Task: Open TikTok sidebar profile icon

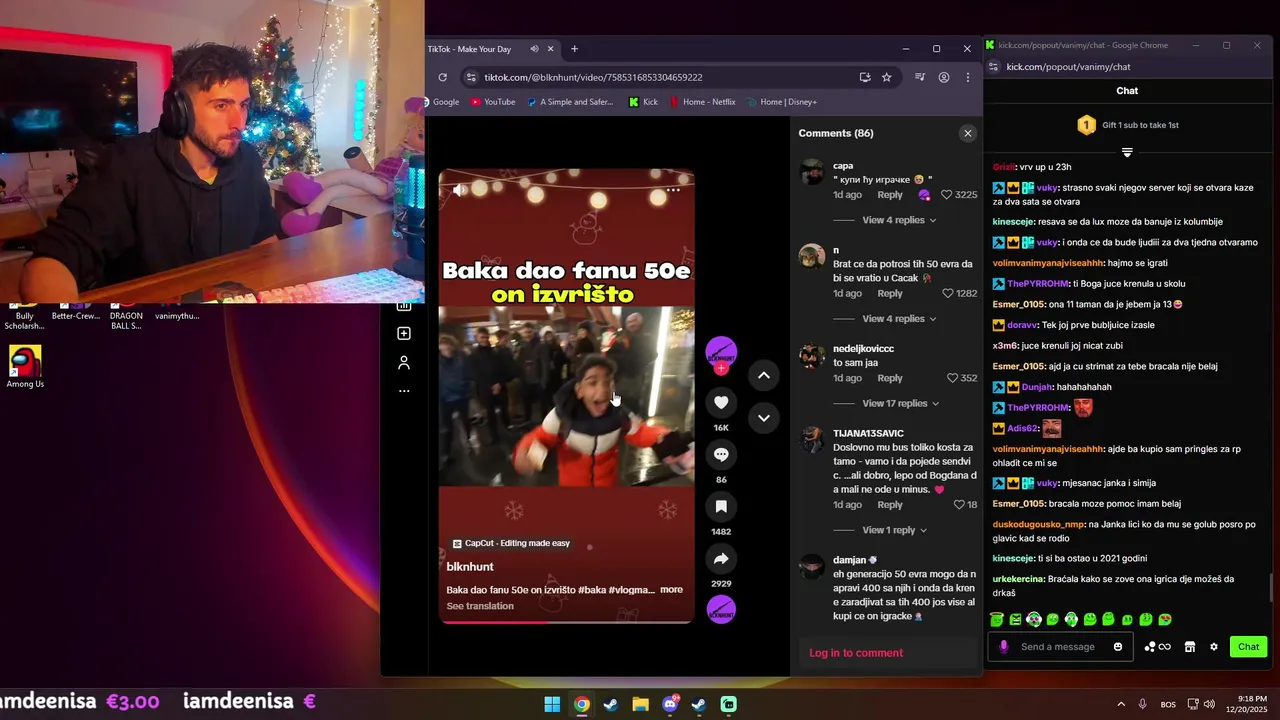Action: tap(404, 362)
